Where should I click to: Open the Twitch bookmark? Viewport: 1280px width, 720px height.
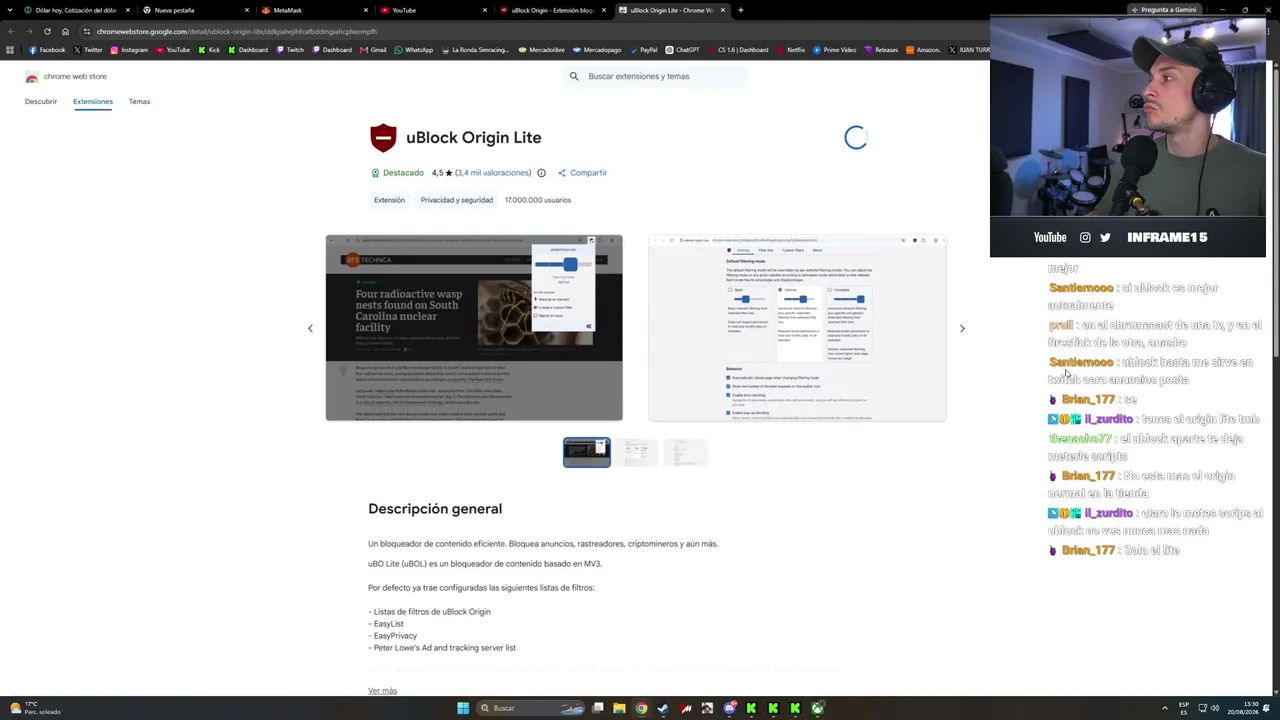(x=290, y=50)
